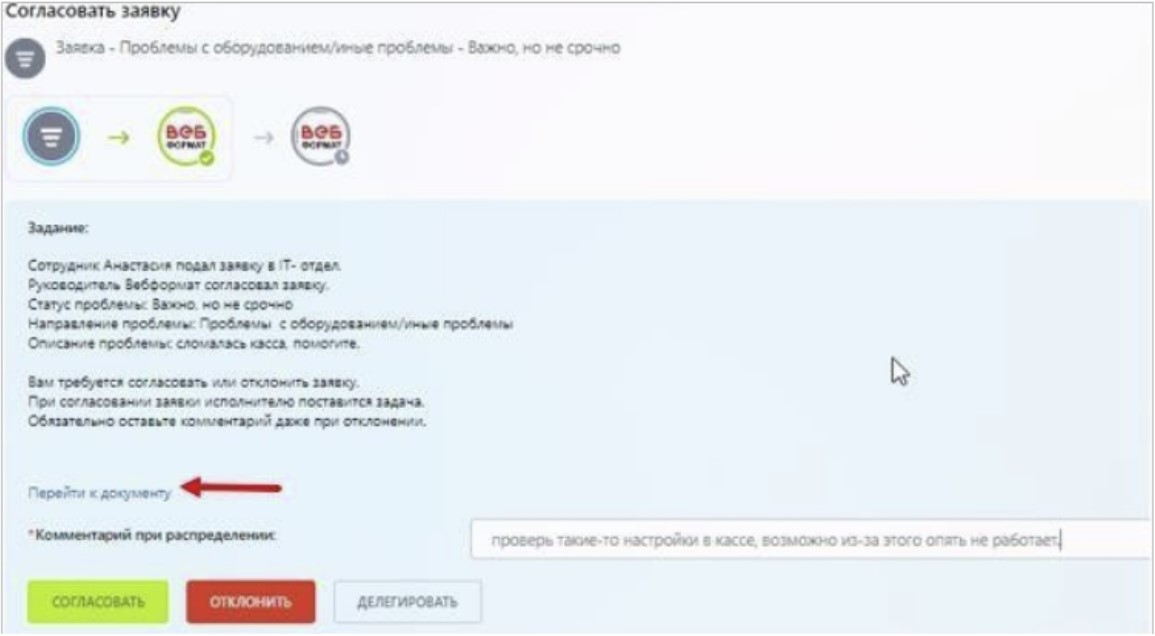This screenshot has height=636, width=1155.
Task: Focus the Комментарий при распределении text field
Action: (x=810, y=539)
